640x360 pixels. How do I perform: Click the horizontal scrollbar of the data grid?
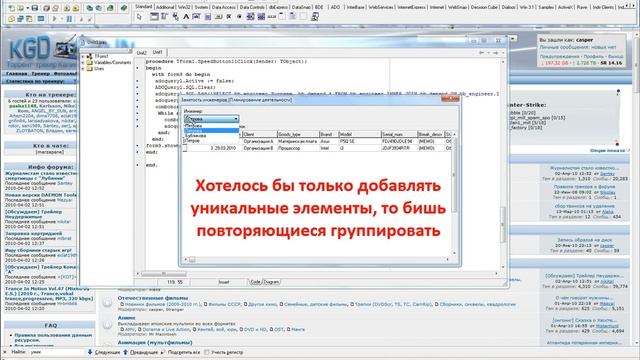click(317, 259)
